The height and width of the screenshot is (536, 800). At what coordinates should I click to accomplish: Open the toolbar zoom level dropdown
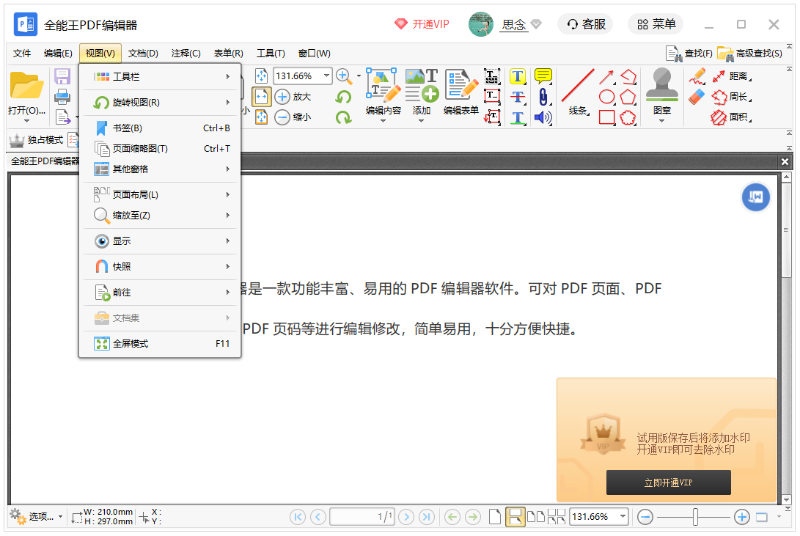click(326, 76)
